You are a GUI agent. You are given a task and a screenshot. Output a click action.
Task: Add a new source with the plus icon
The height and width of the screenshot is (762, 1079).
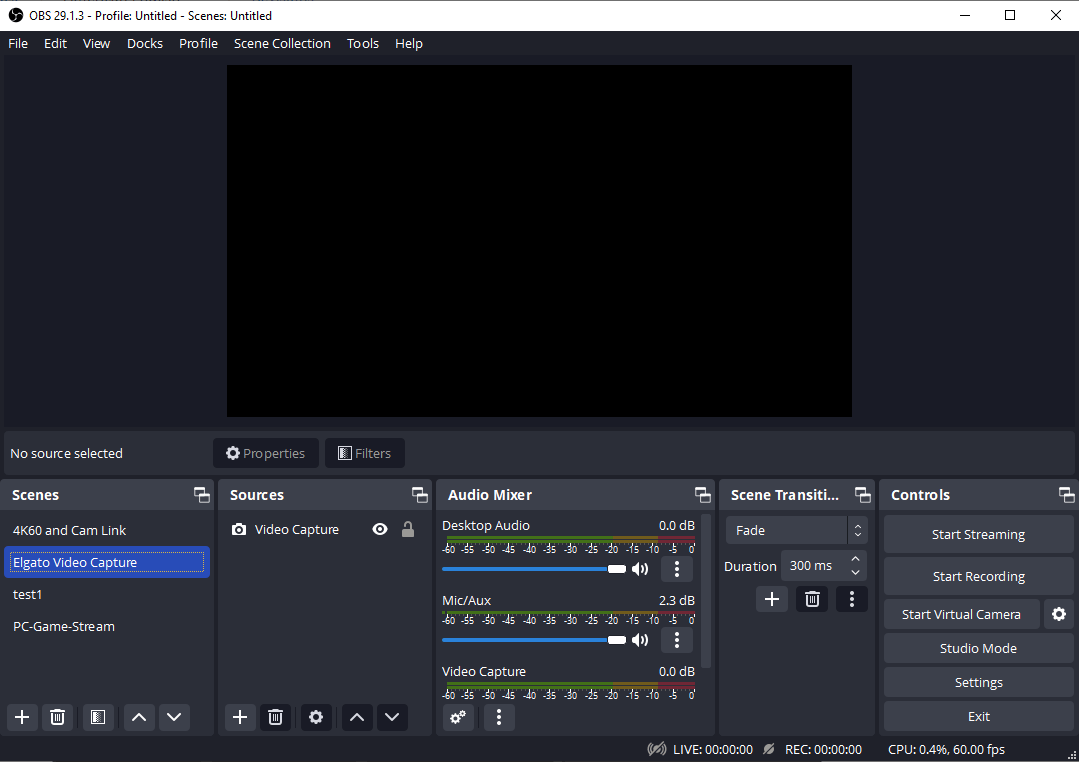[239, 717]
